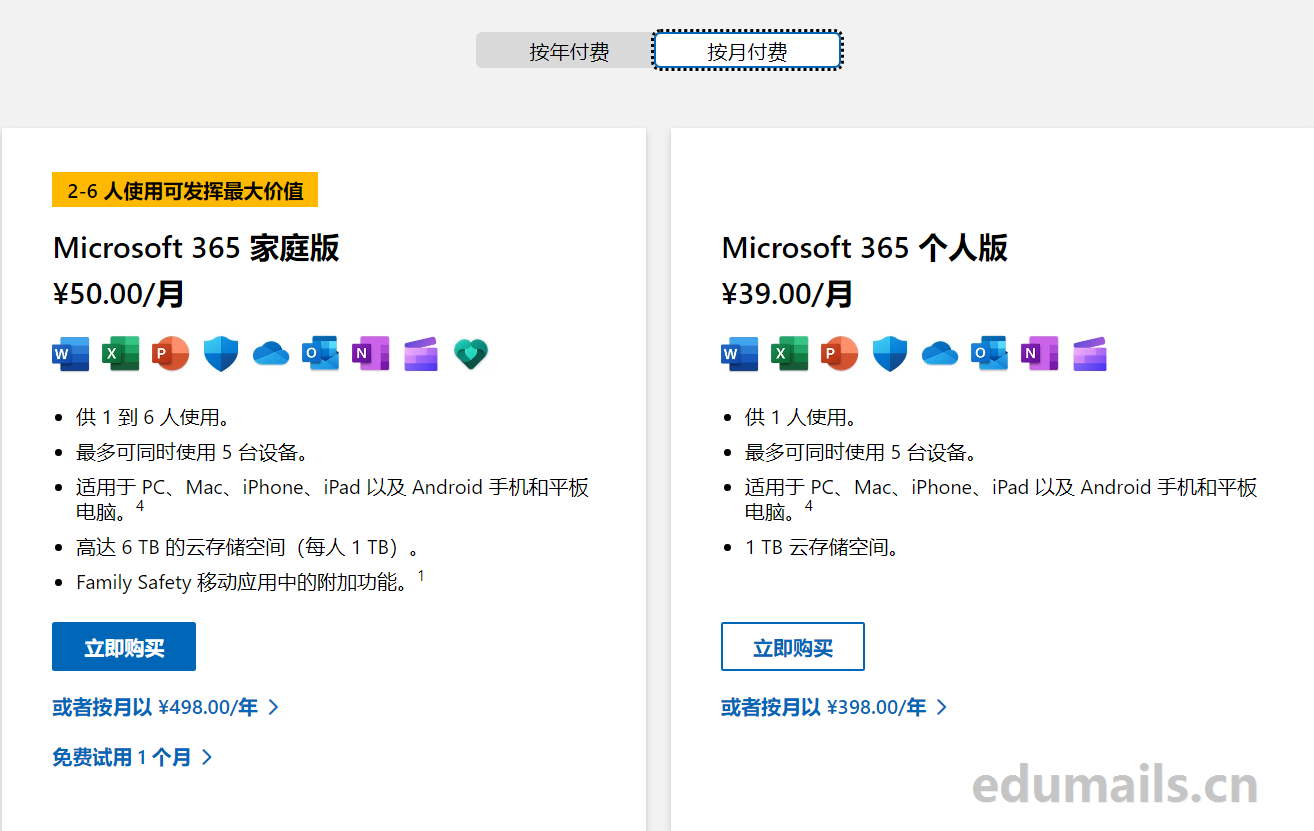Click the 1 TB 云存储空间 bullet

point(823,547)
